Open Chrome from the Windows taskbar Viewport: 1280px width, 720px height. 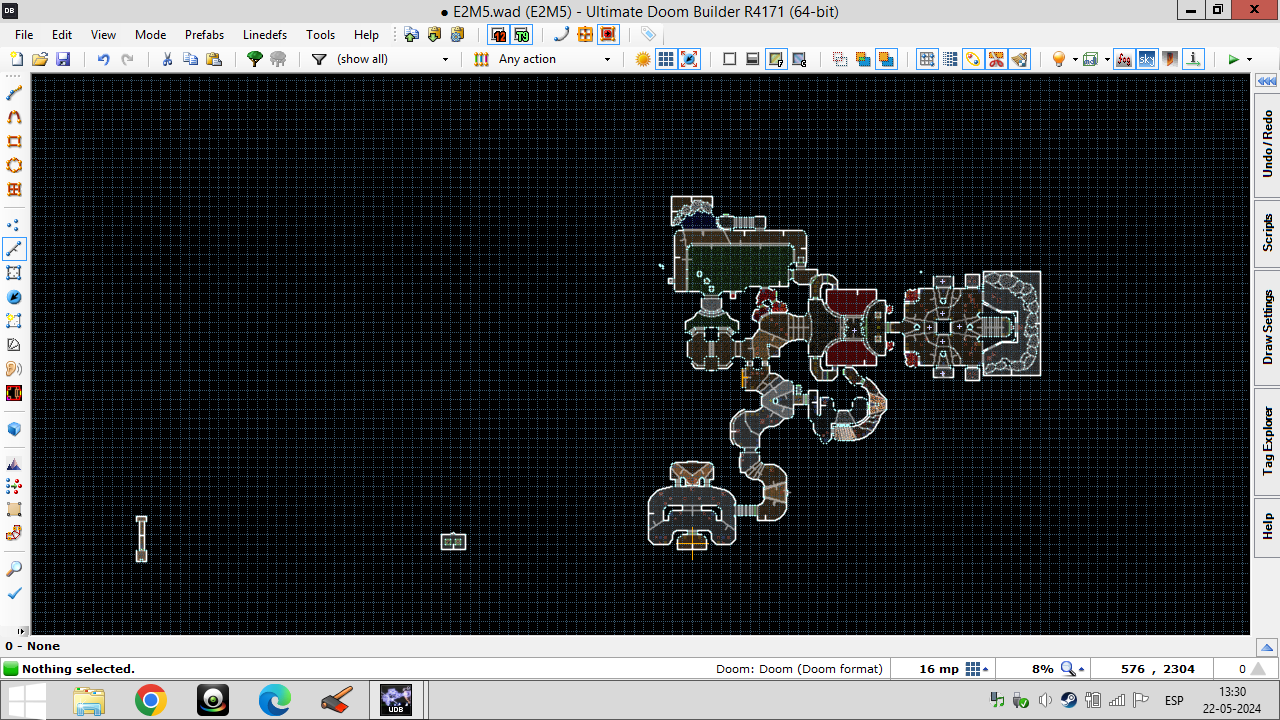tap(151, 700)
